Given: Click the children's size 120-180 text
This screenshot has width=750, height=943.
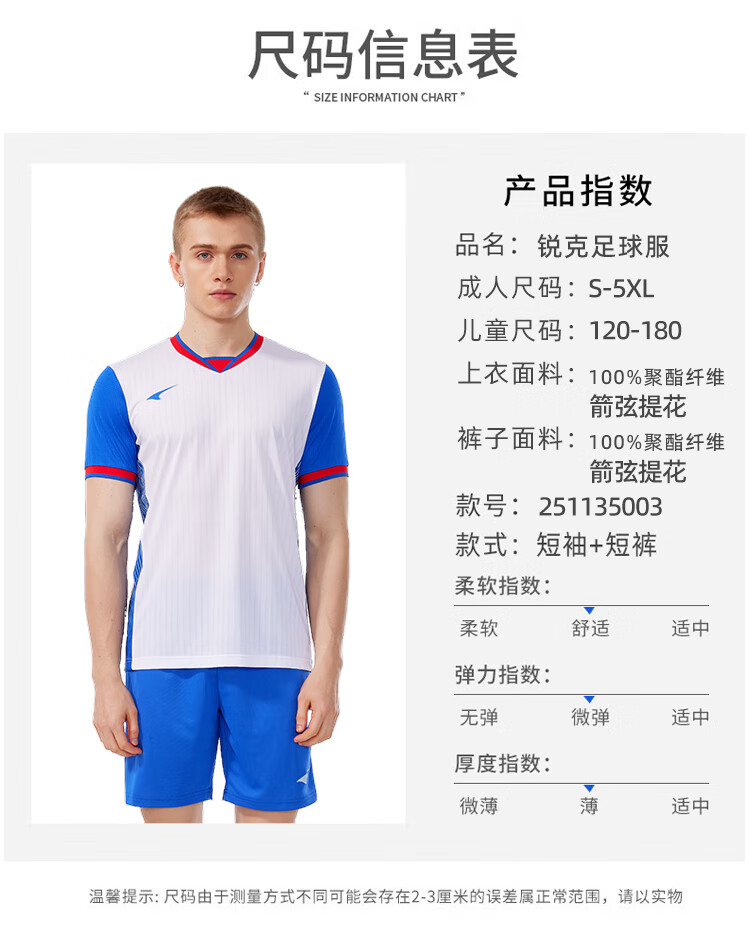Looking at the screenshot, I should tap(635, 331).
